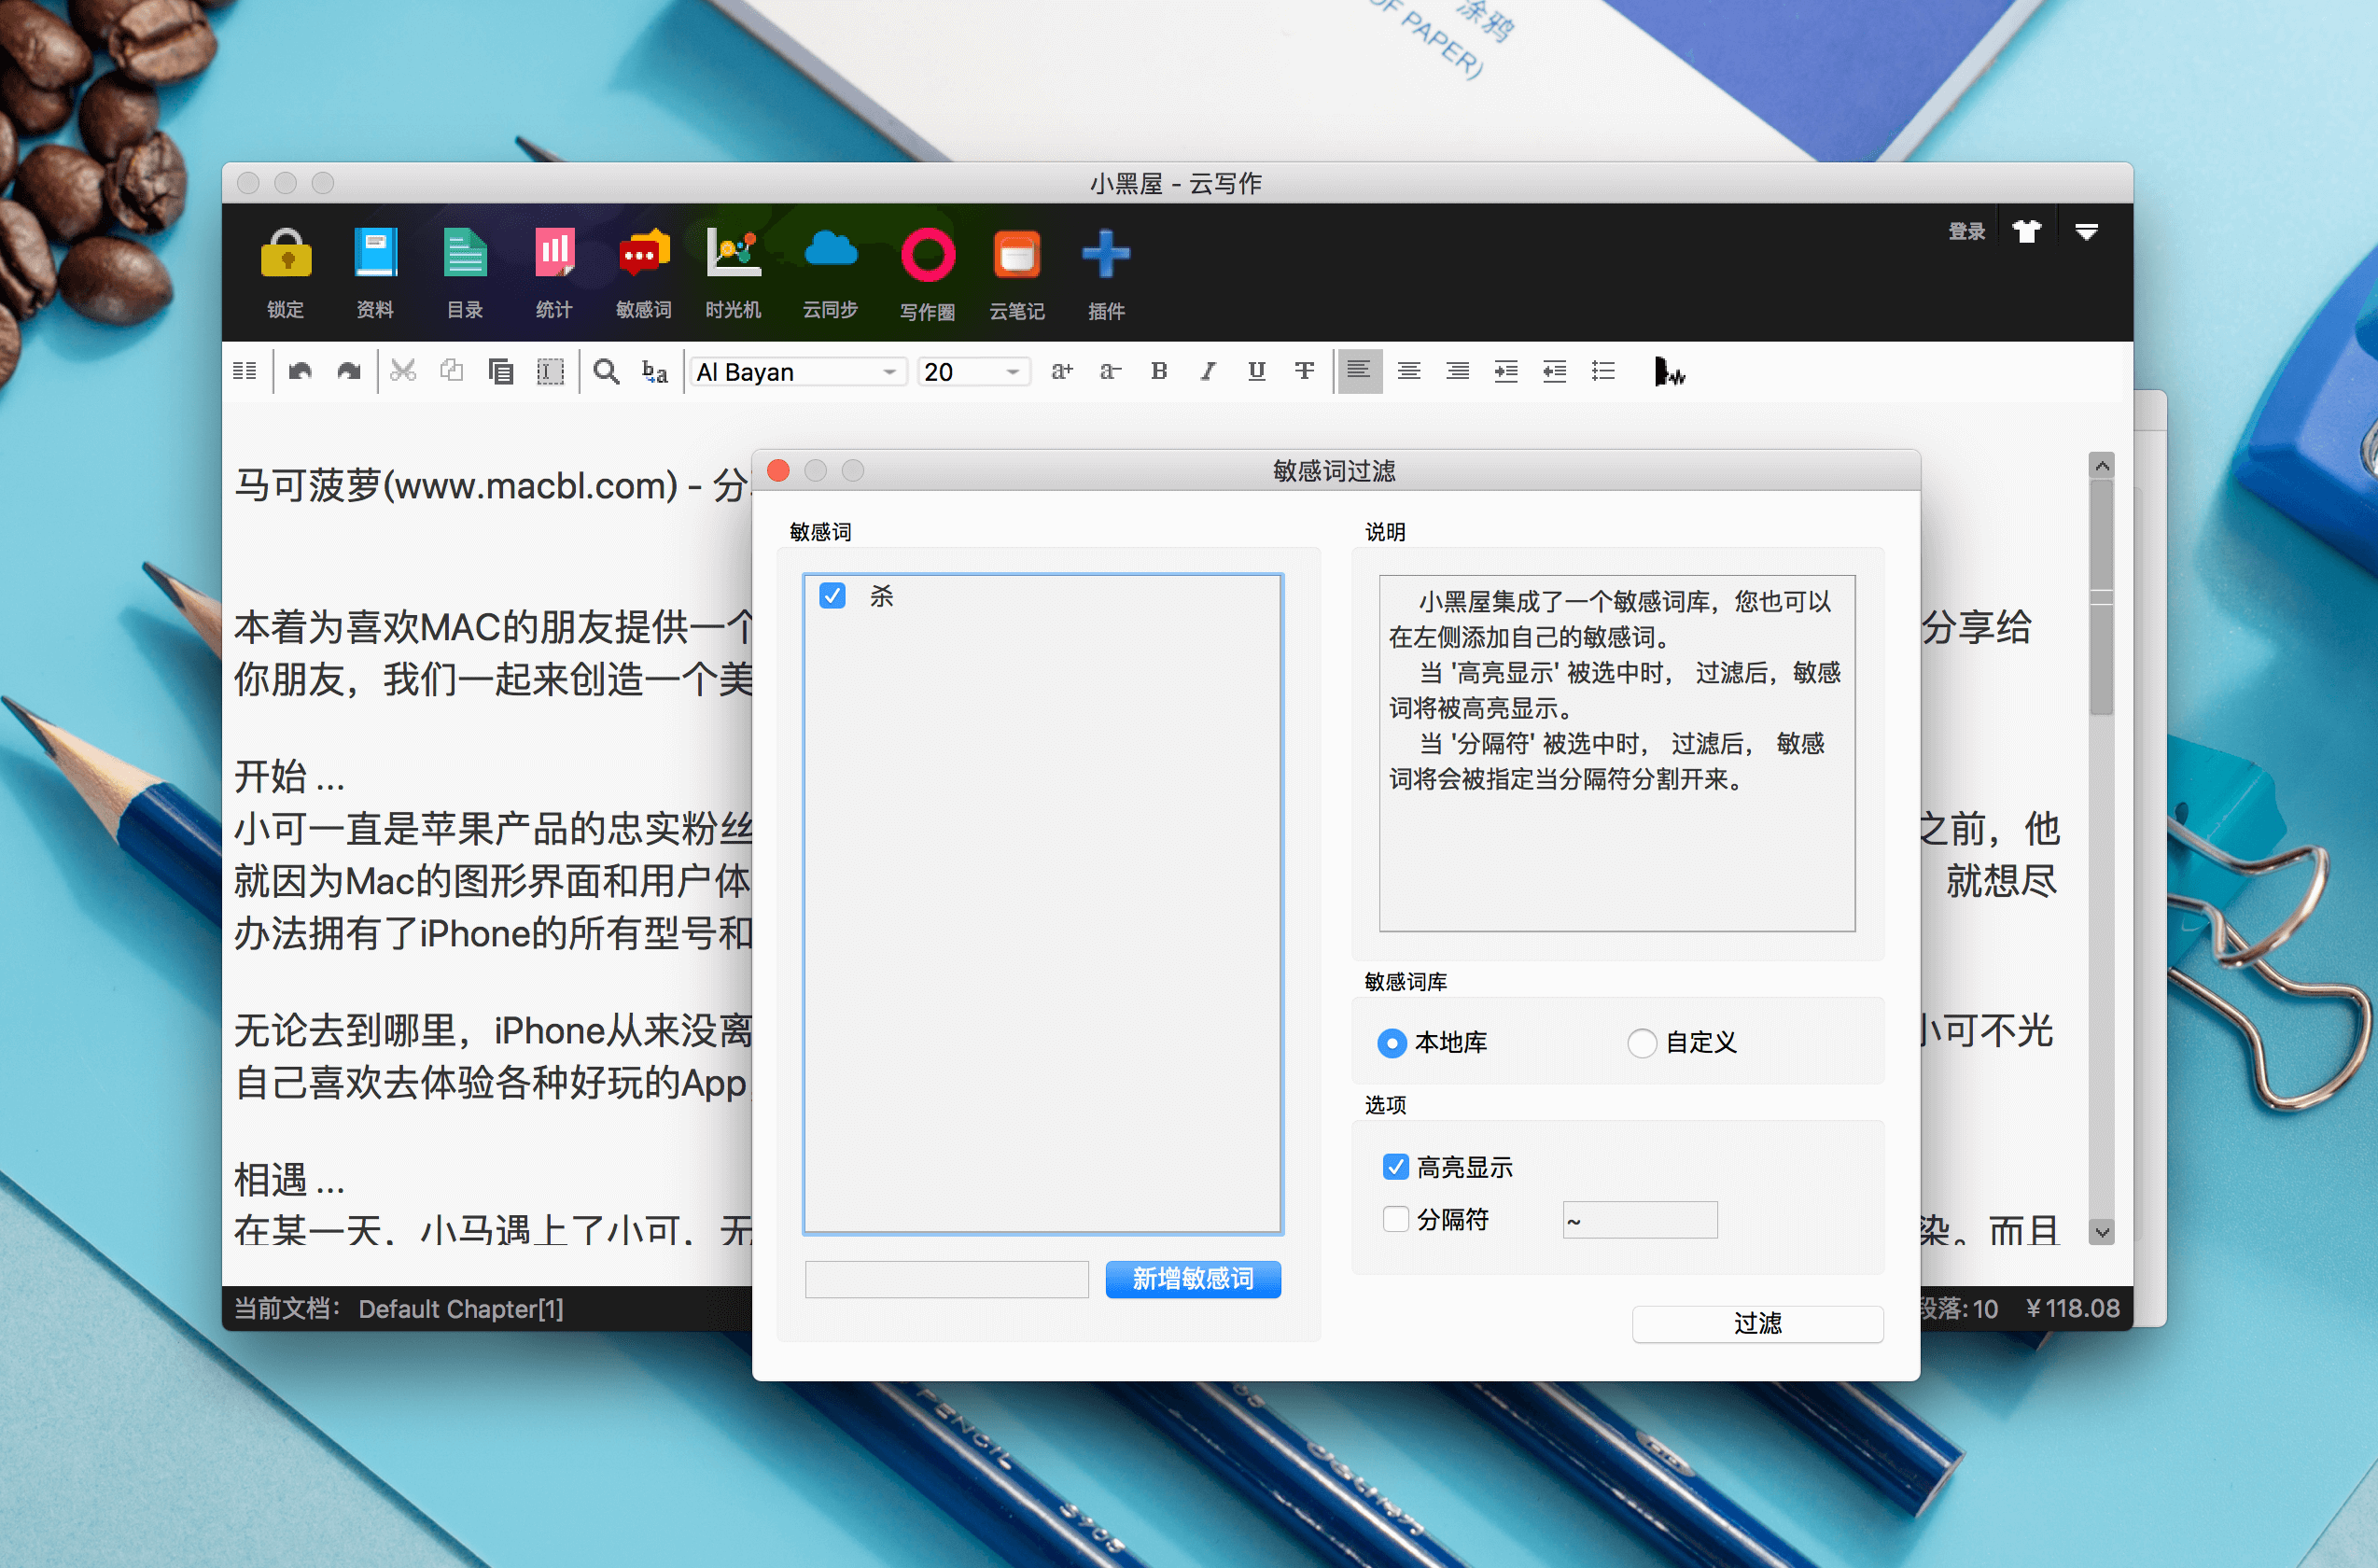Open the font size 20 dropdown

pos(974,372)
